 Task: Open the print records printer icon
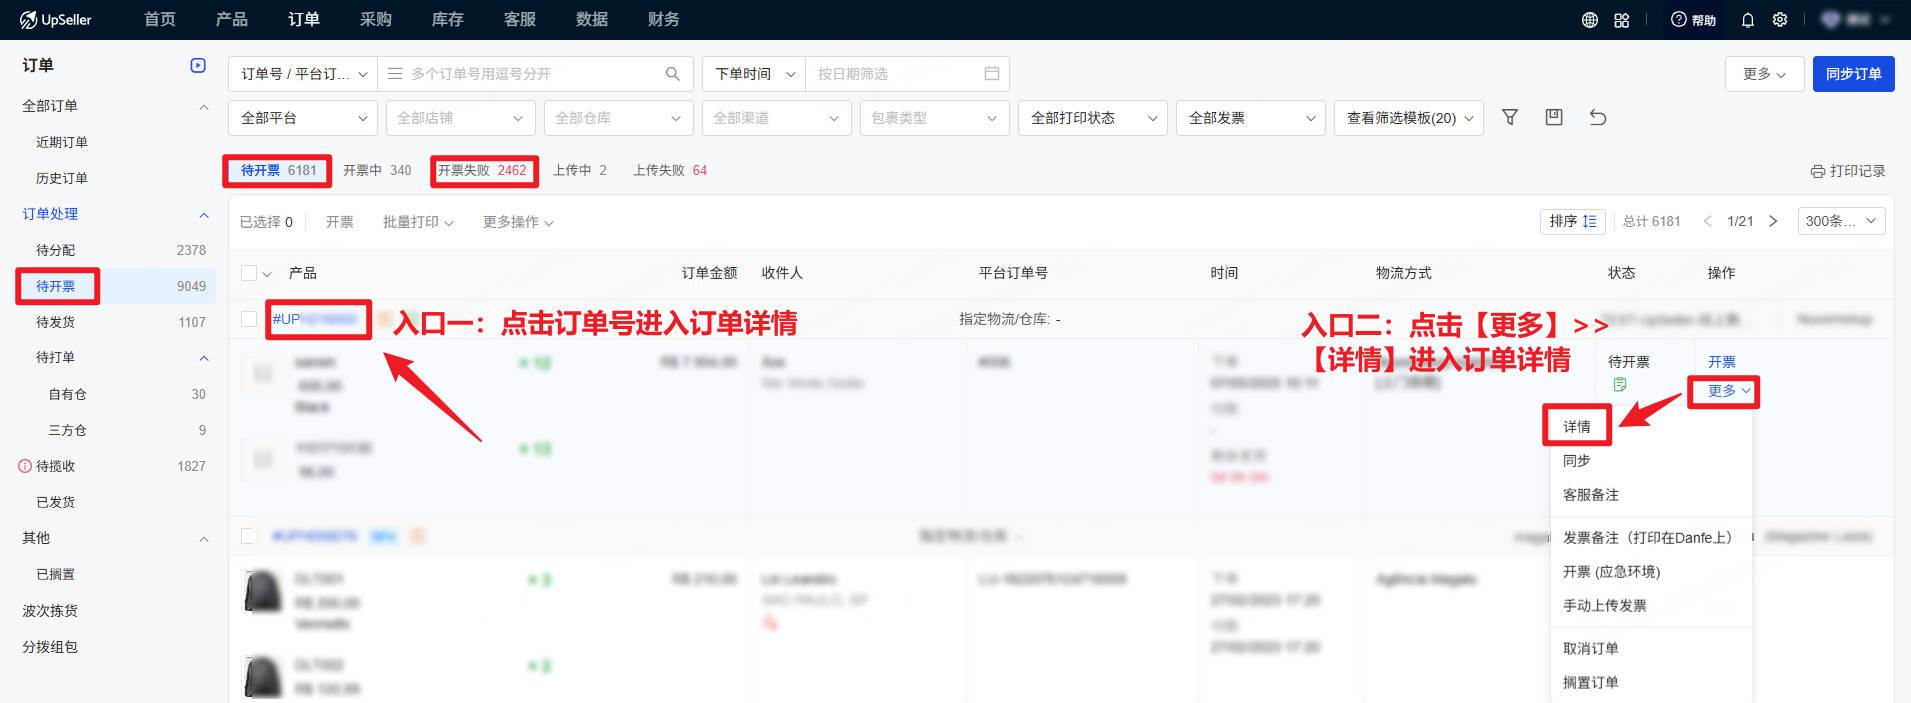click(1818, 171)
